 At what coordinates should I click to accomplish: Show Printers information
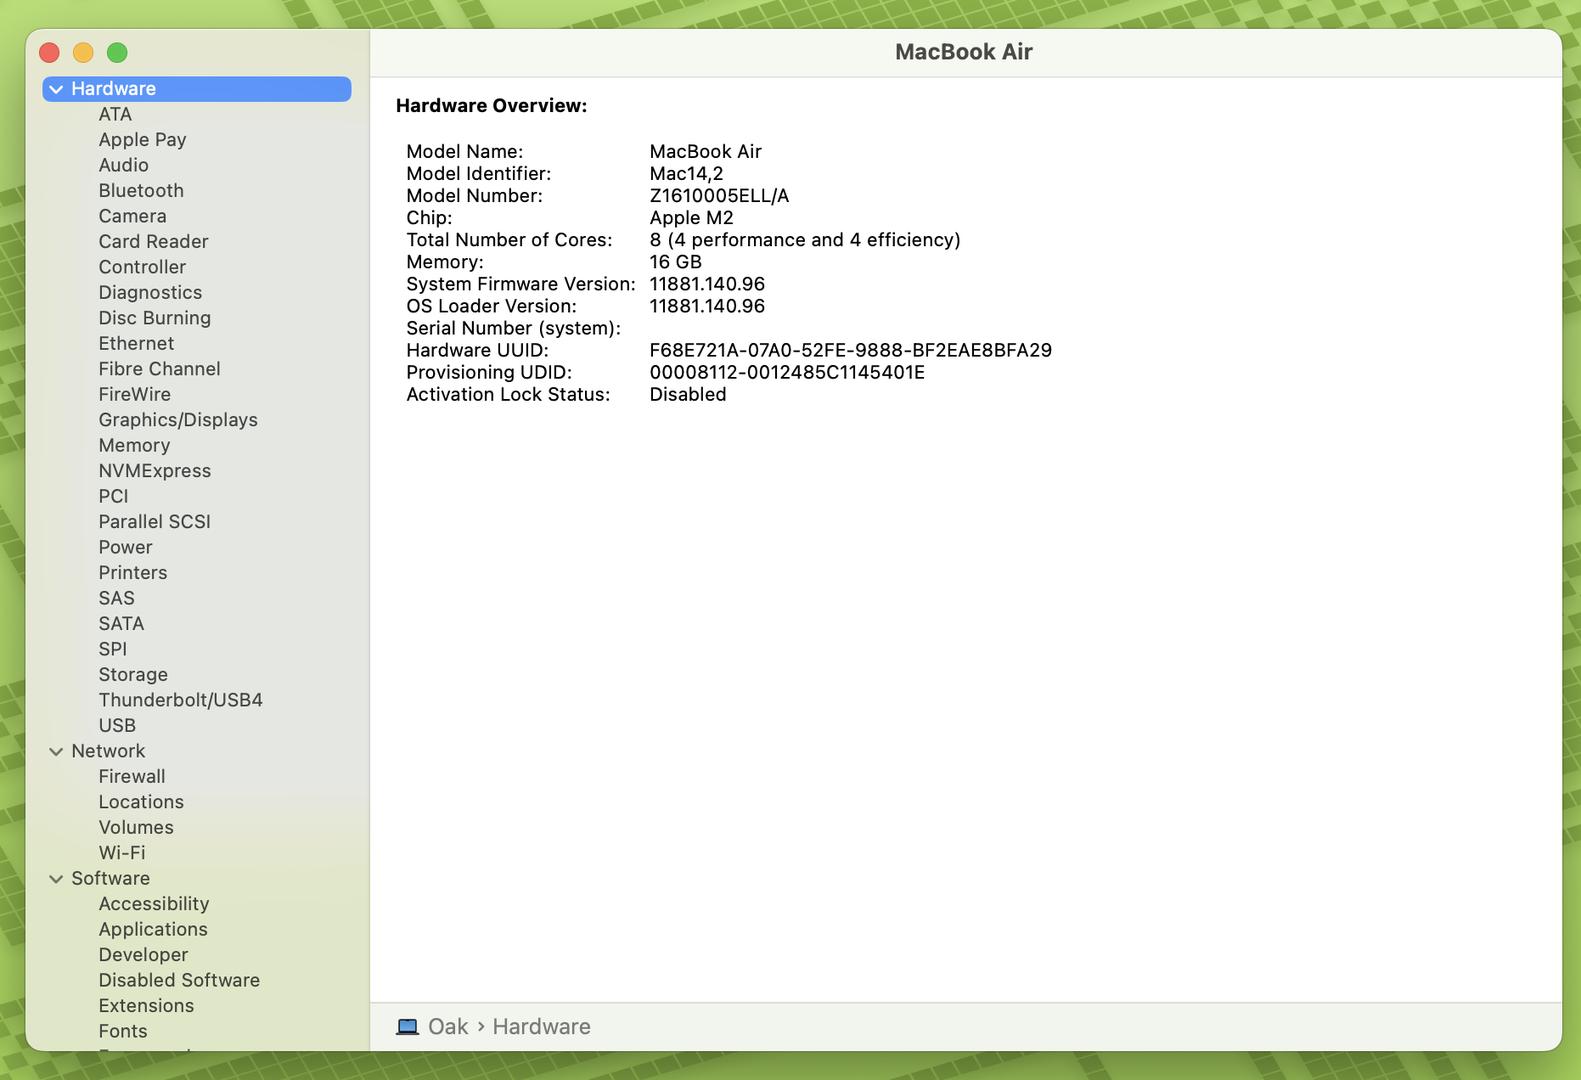click(x=132, y=573)
